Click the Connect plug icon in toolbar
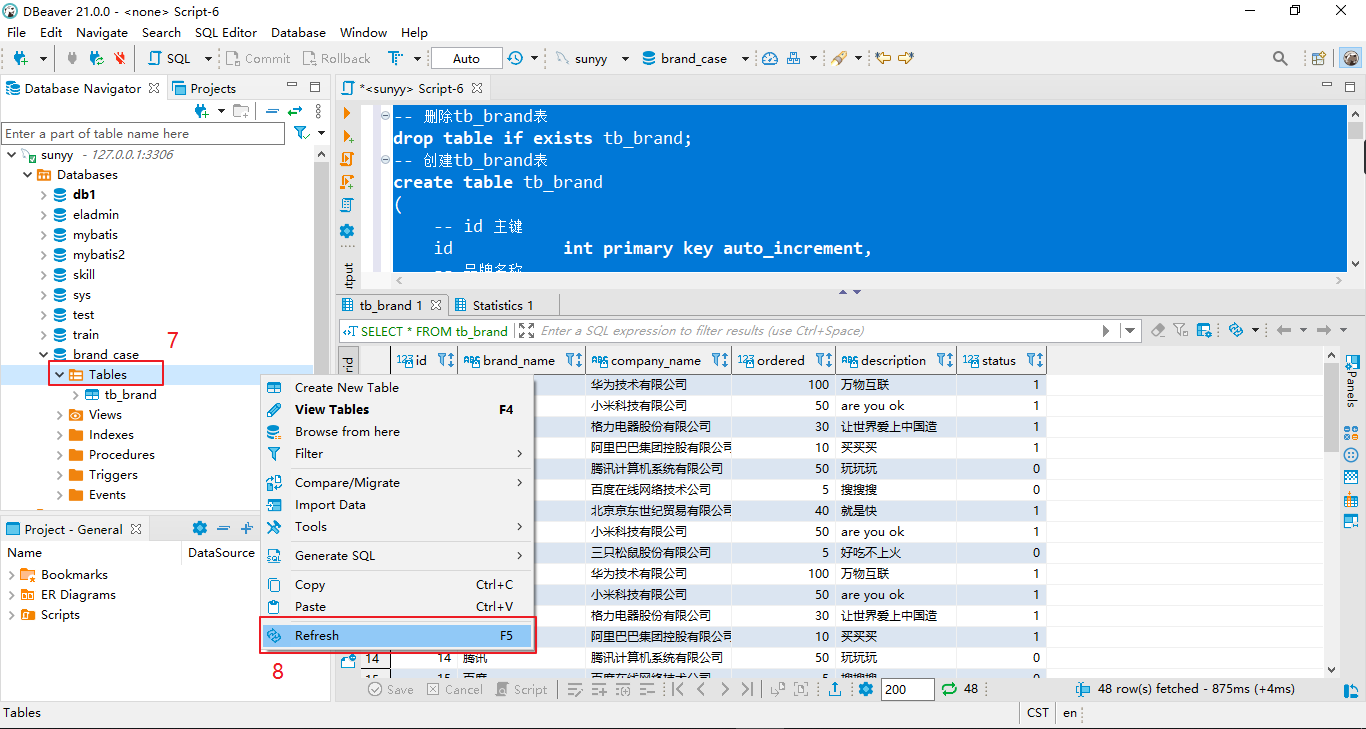The width and height of the screenshot is (1366, 729). 72,59
